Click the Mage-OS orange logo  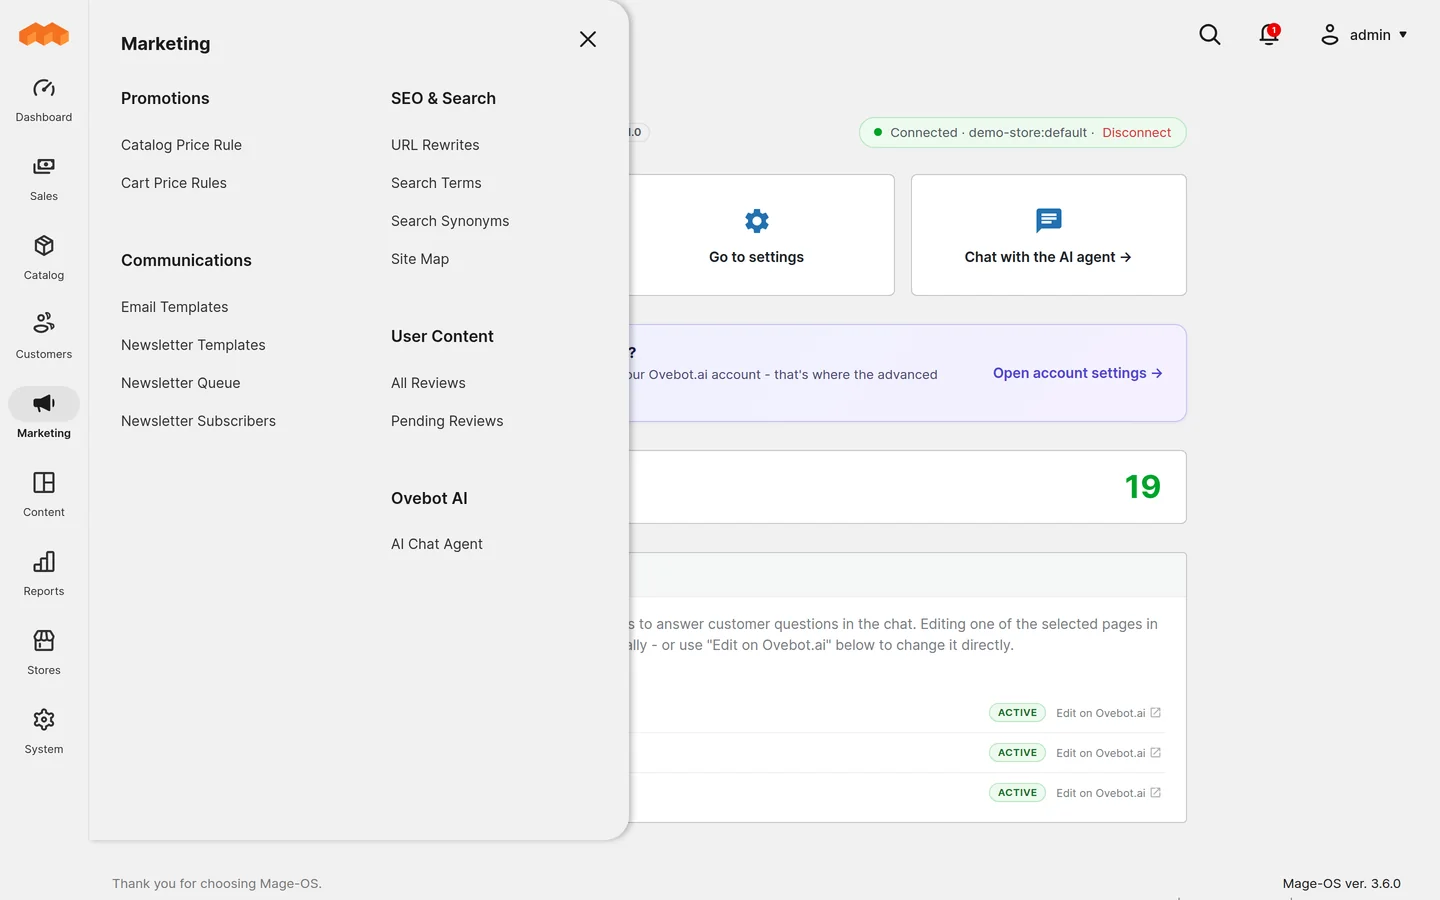(44, 35)
